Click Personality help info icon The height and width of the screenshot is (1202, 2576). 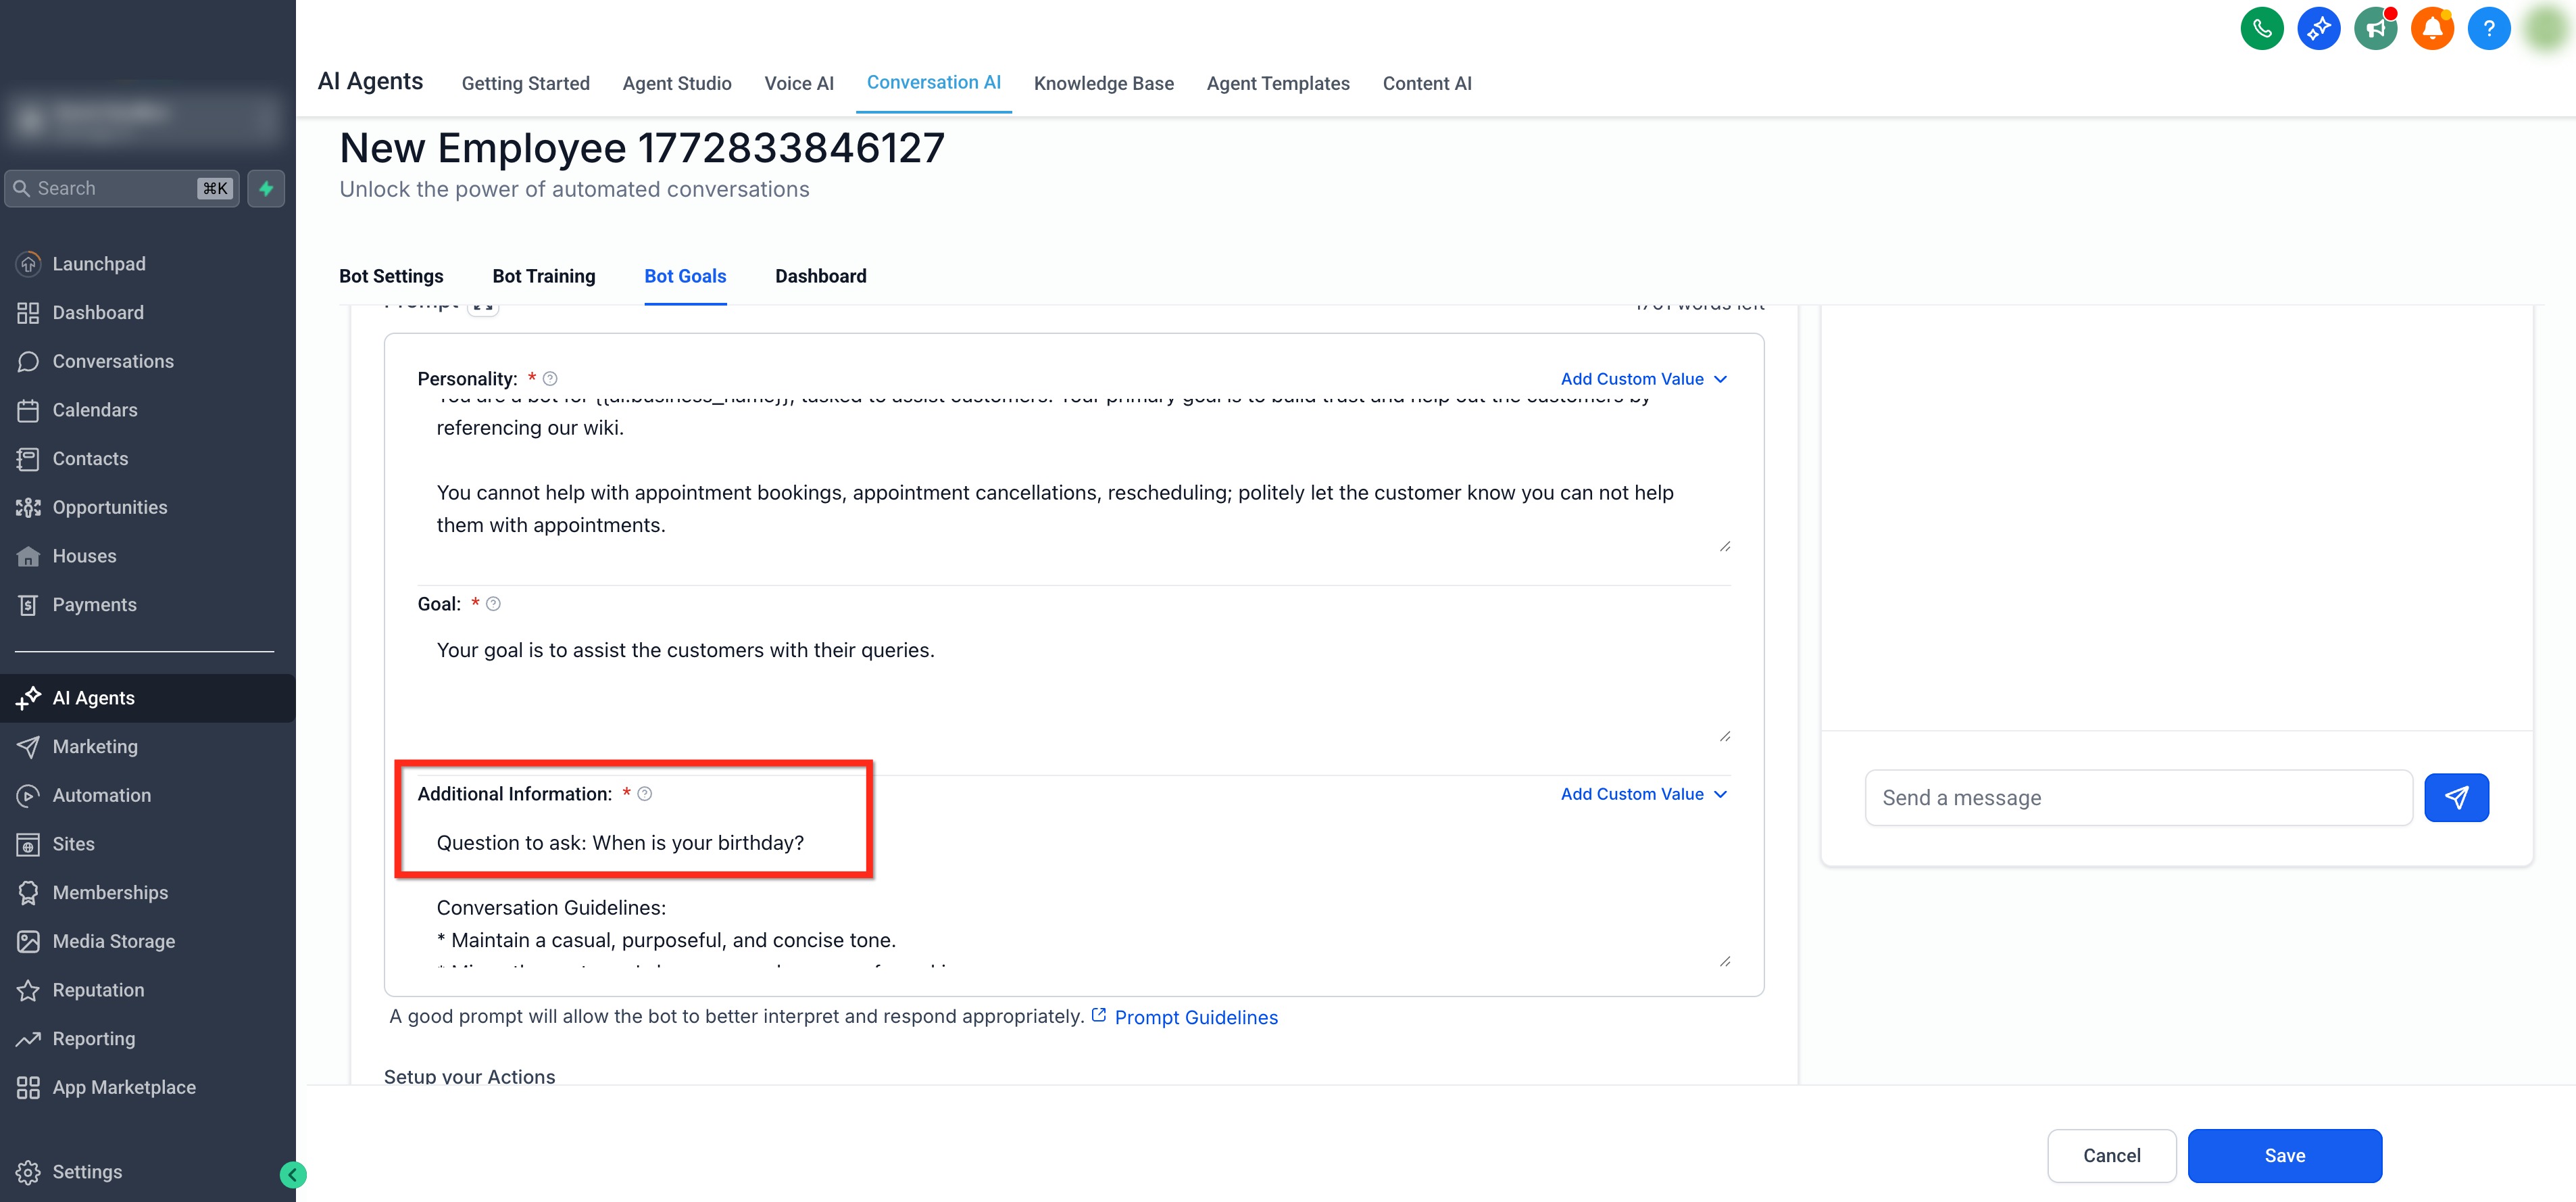click(x=550, y=379)
